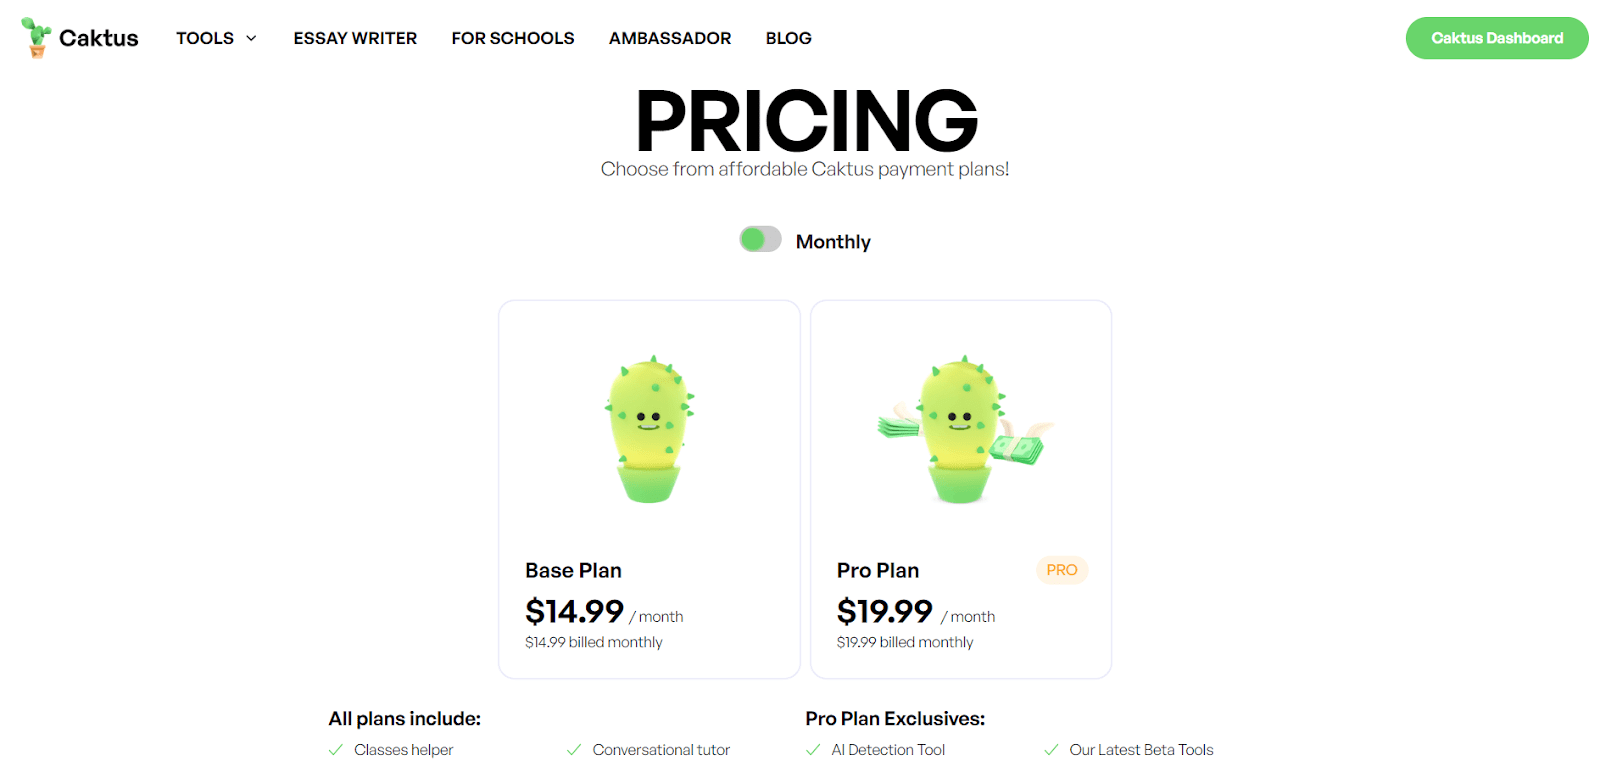Open the FOR SCHOOLS page
The height and width of the screenshot is (761, 1600).
513,38
